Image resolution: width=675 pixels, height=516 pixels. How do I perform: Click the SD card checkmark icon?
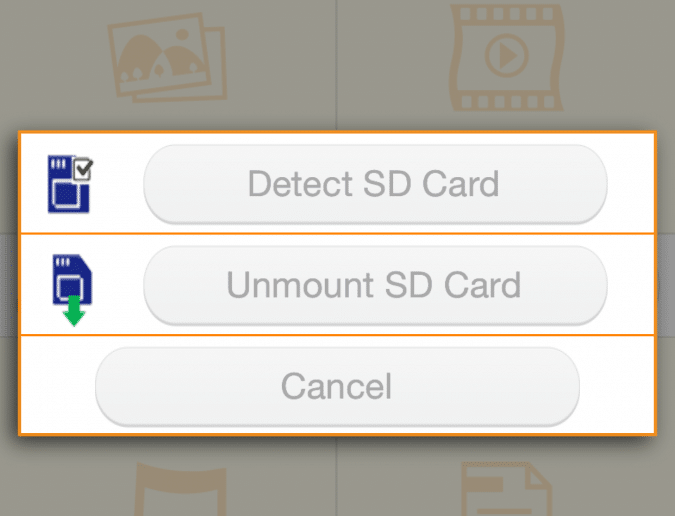click(x=70, y=184)
